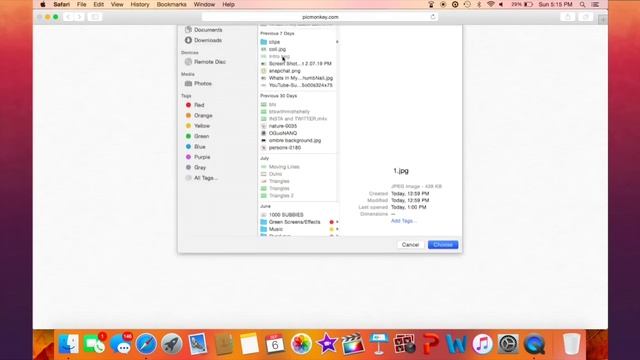Open Keynote from the Dock

[x=379, y=344]
